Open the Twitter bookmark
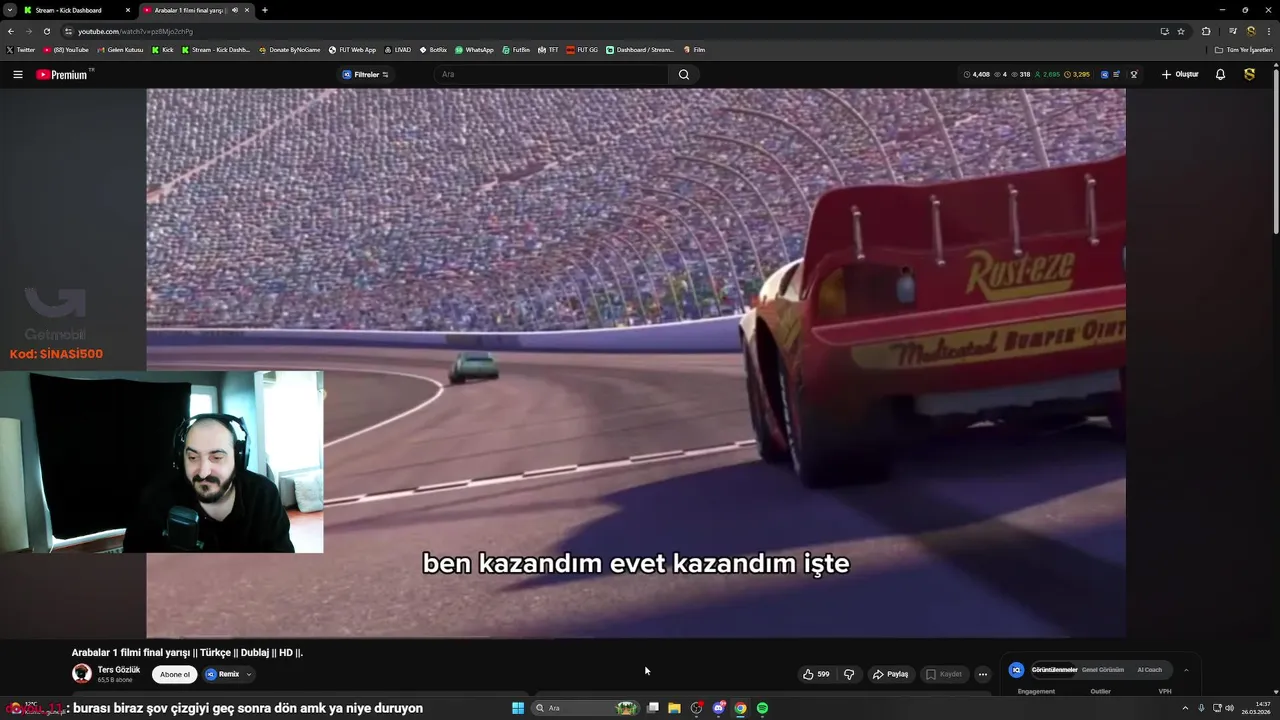This screenshot has height=720, width=1280. (x=20, y=49)
